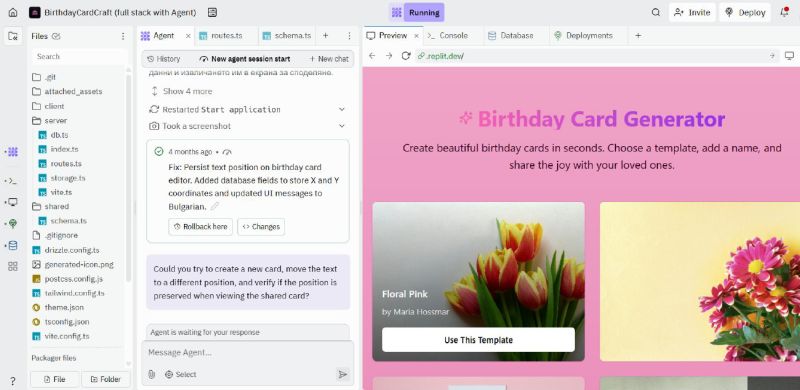The width and height of the screenshot is (800, 390).
Task: Open the preview device selector icon
Action: pos(789,56)
